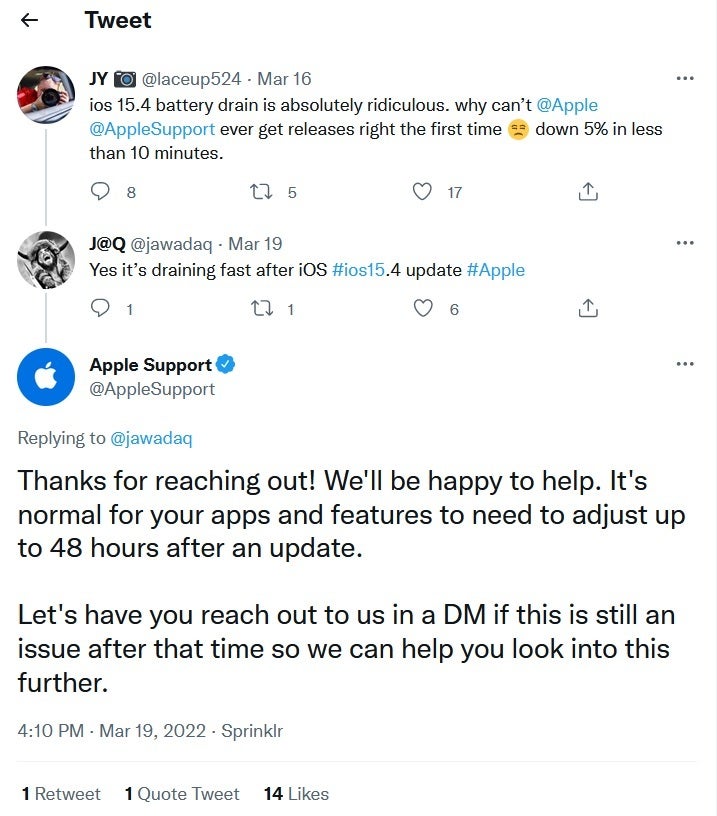Open more options on Apple Support tweet
The width and height of the screenshot is (717, 816).
(x=685, y=364)
